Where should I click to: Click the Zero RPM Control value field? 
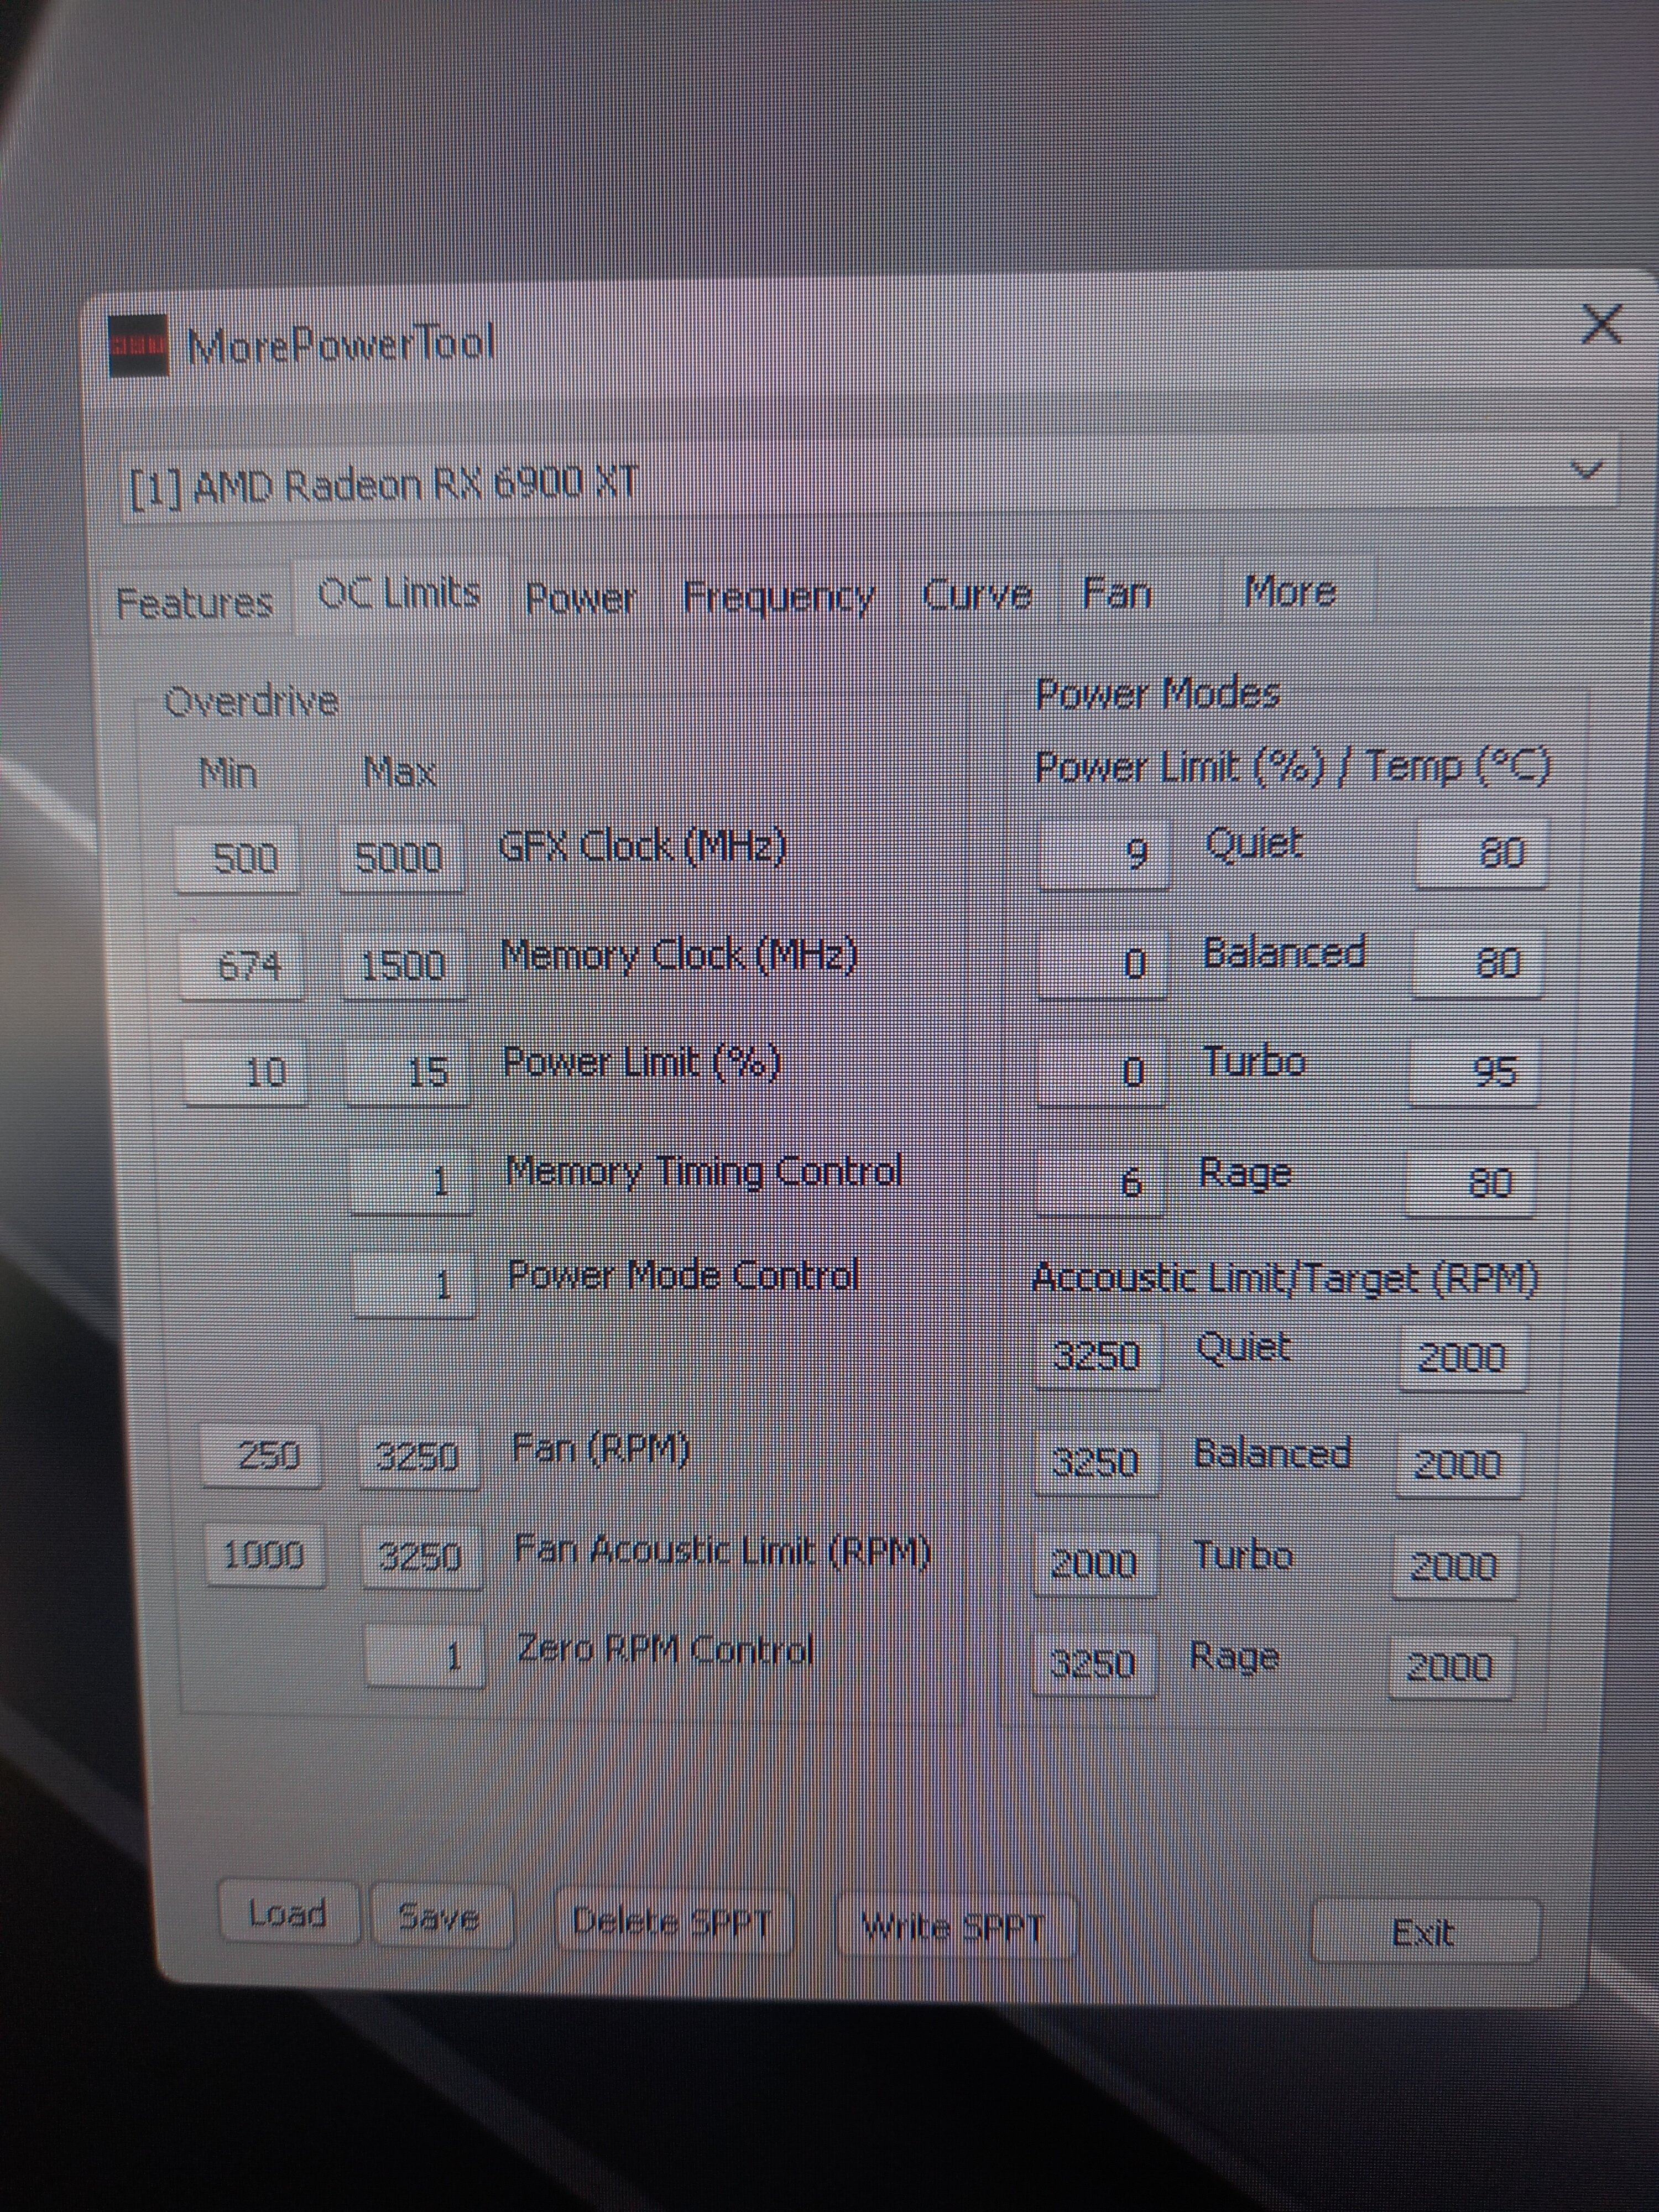pyautogui.click(x=424, y=1657)
